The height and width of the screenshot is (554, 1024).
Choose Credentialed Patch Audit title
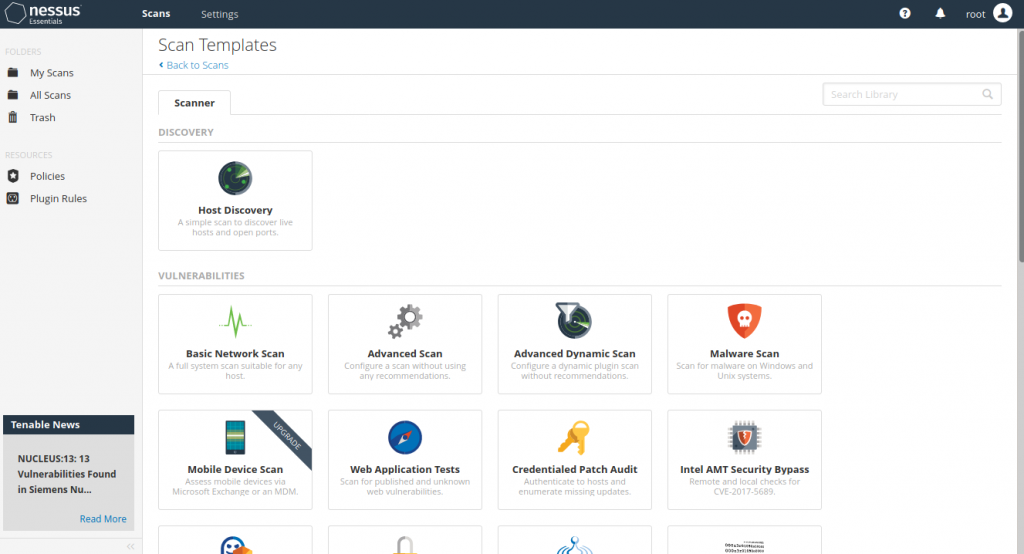(x=575, y=469)
